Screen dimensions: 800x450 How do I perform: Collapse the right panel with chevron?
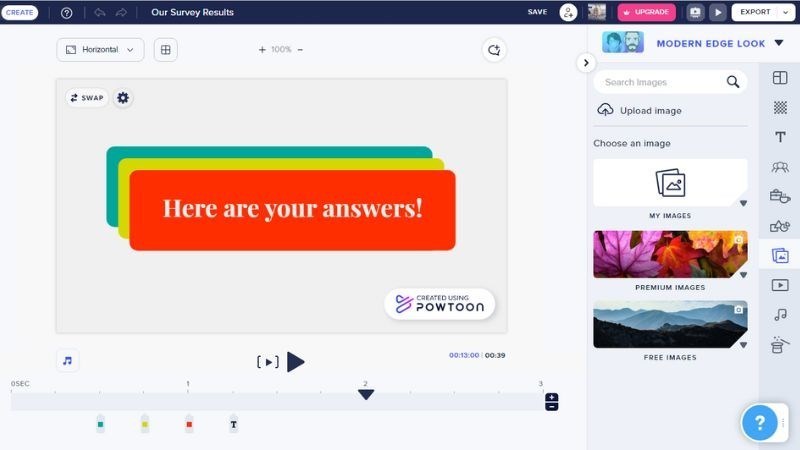click(x=586, y=63)
